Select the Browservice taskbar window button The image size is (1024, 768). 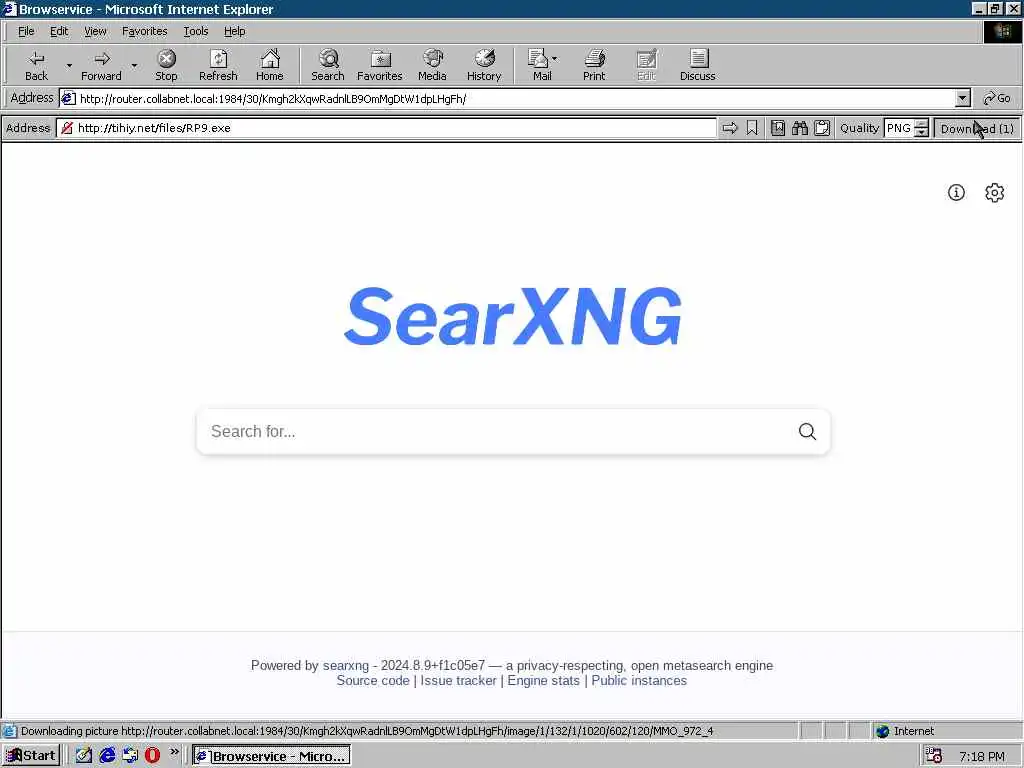pos(272,756)
